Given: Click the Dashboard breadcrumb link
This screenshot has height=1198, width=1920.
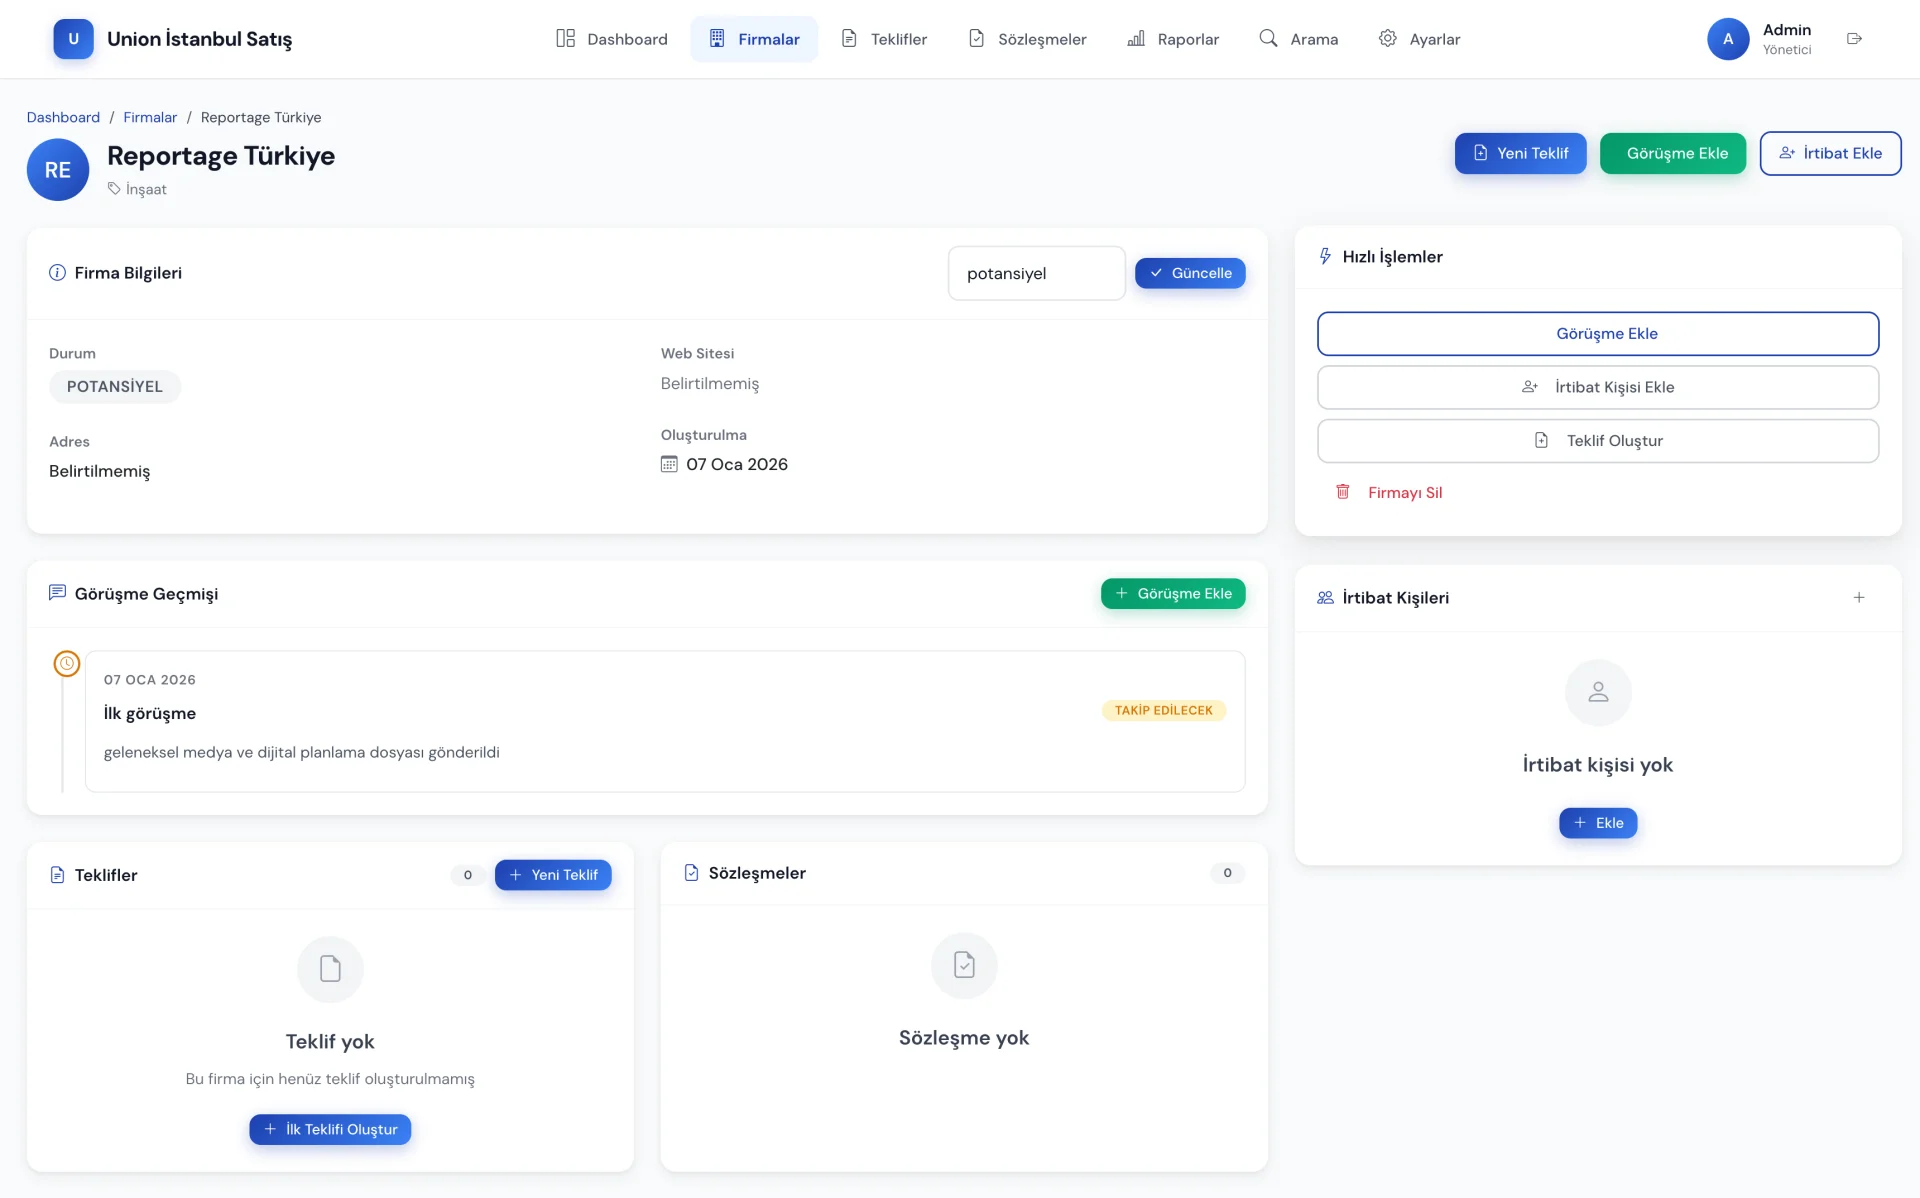Looking at the screenshot, I should tap(63, 117).
